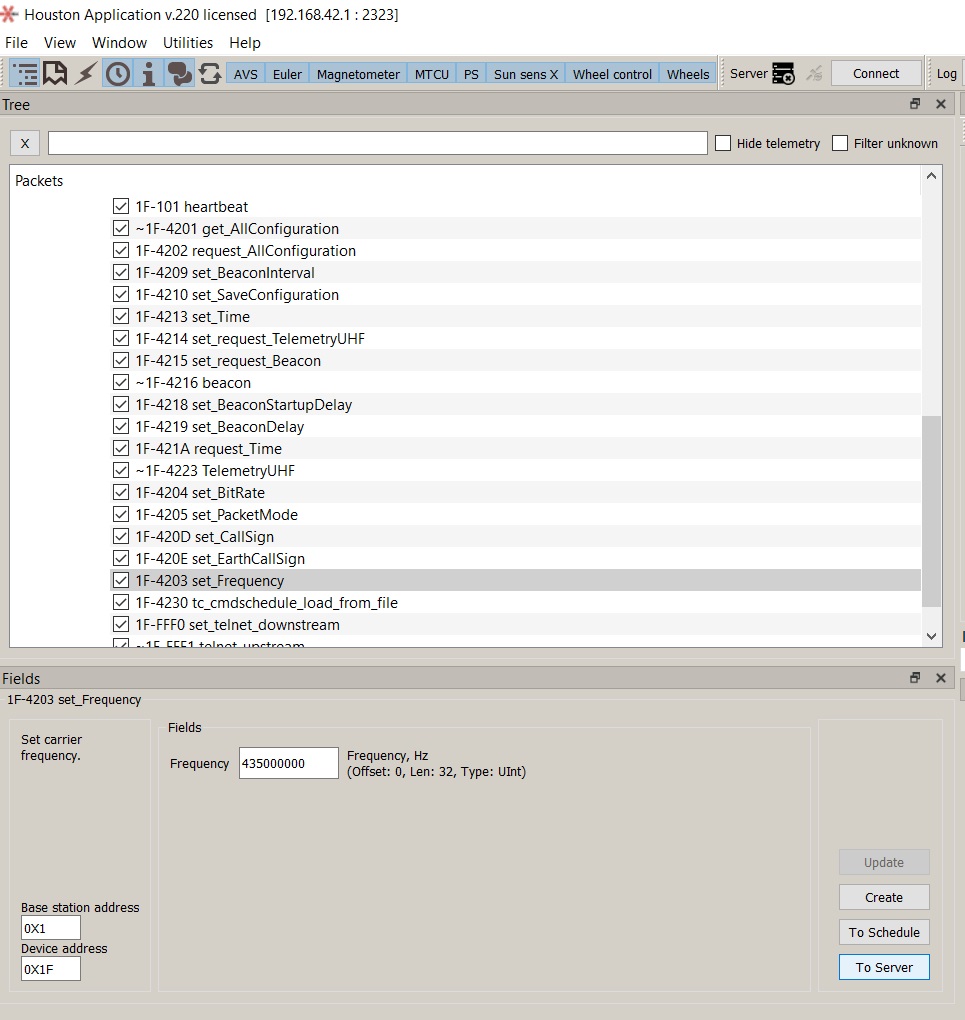
Task: Open the Magnetometer toolbar panel
Action: coord(358,74)
